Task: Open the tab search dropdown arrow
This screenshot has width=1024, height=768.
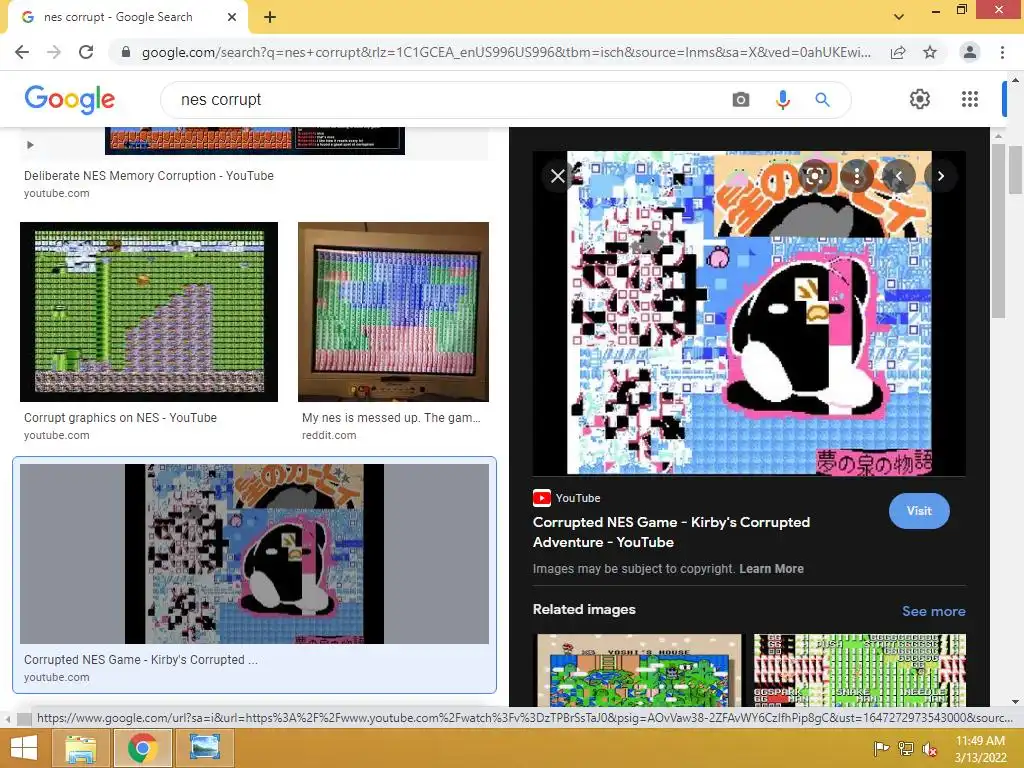Action: (899, 17)
